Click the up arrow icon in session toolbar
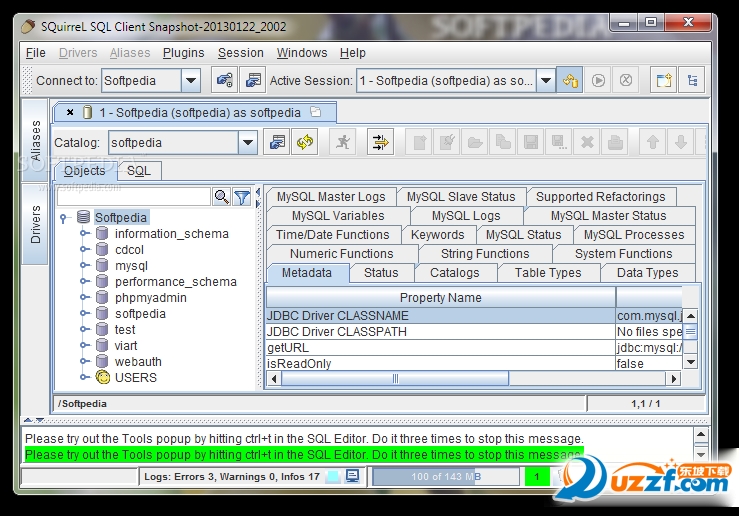 pos(653,142)
